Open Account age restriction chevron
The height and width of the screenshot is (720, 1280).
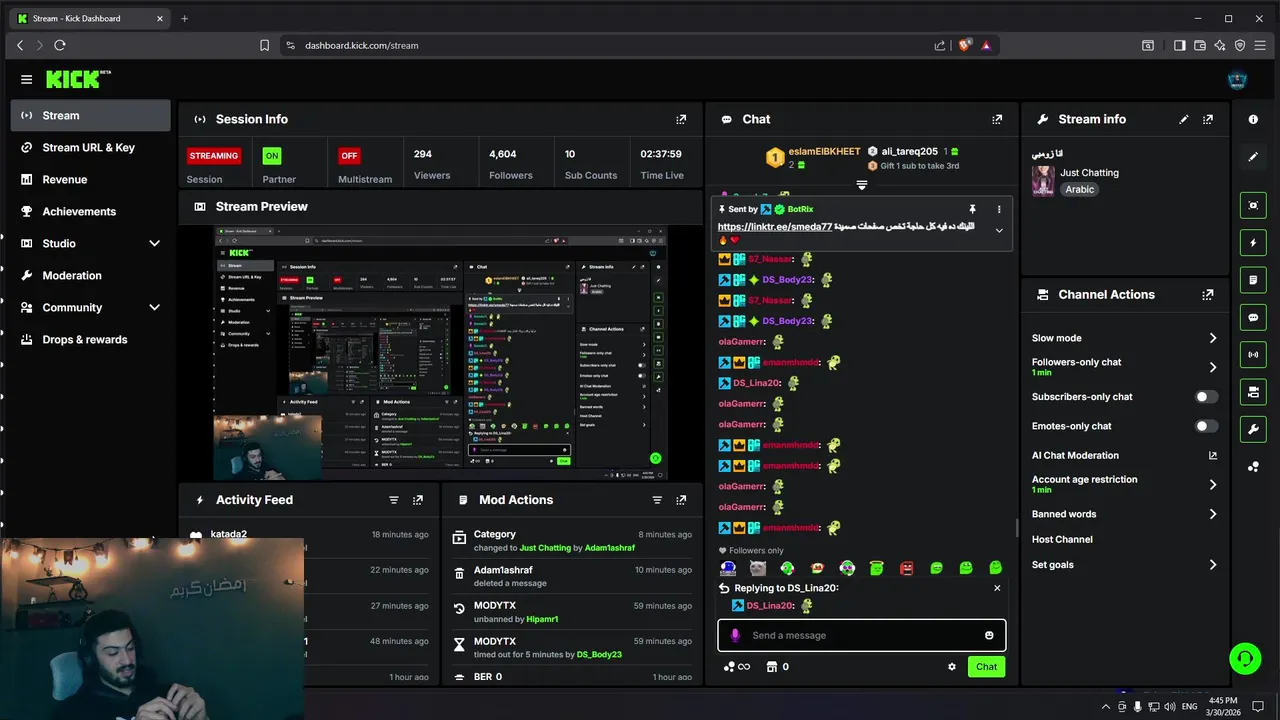1213,485
